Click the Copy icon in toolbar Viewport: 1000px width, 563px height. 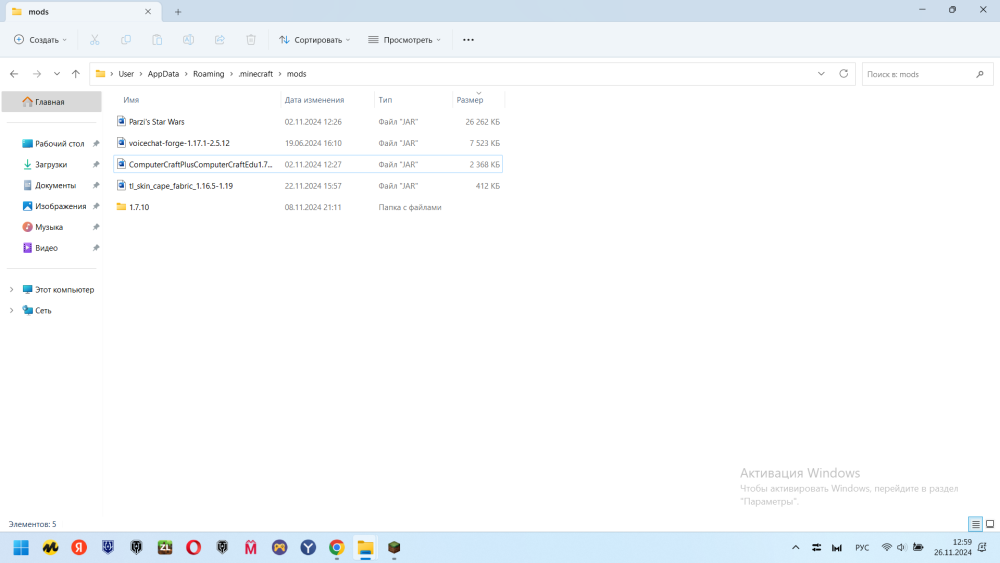click(126, 40)
